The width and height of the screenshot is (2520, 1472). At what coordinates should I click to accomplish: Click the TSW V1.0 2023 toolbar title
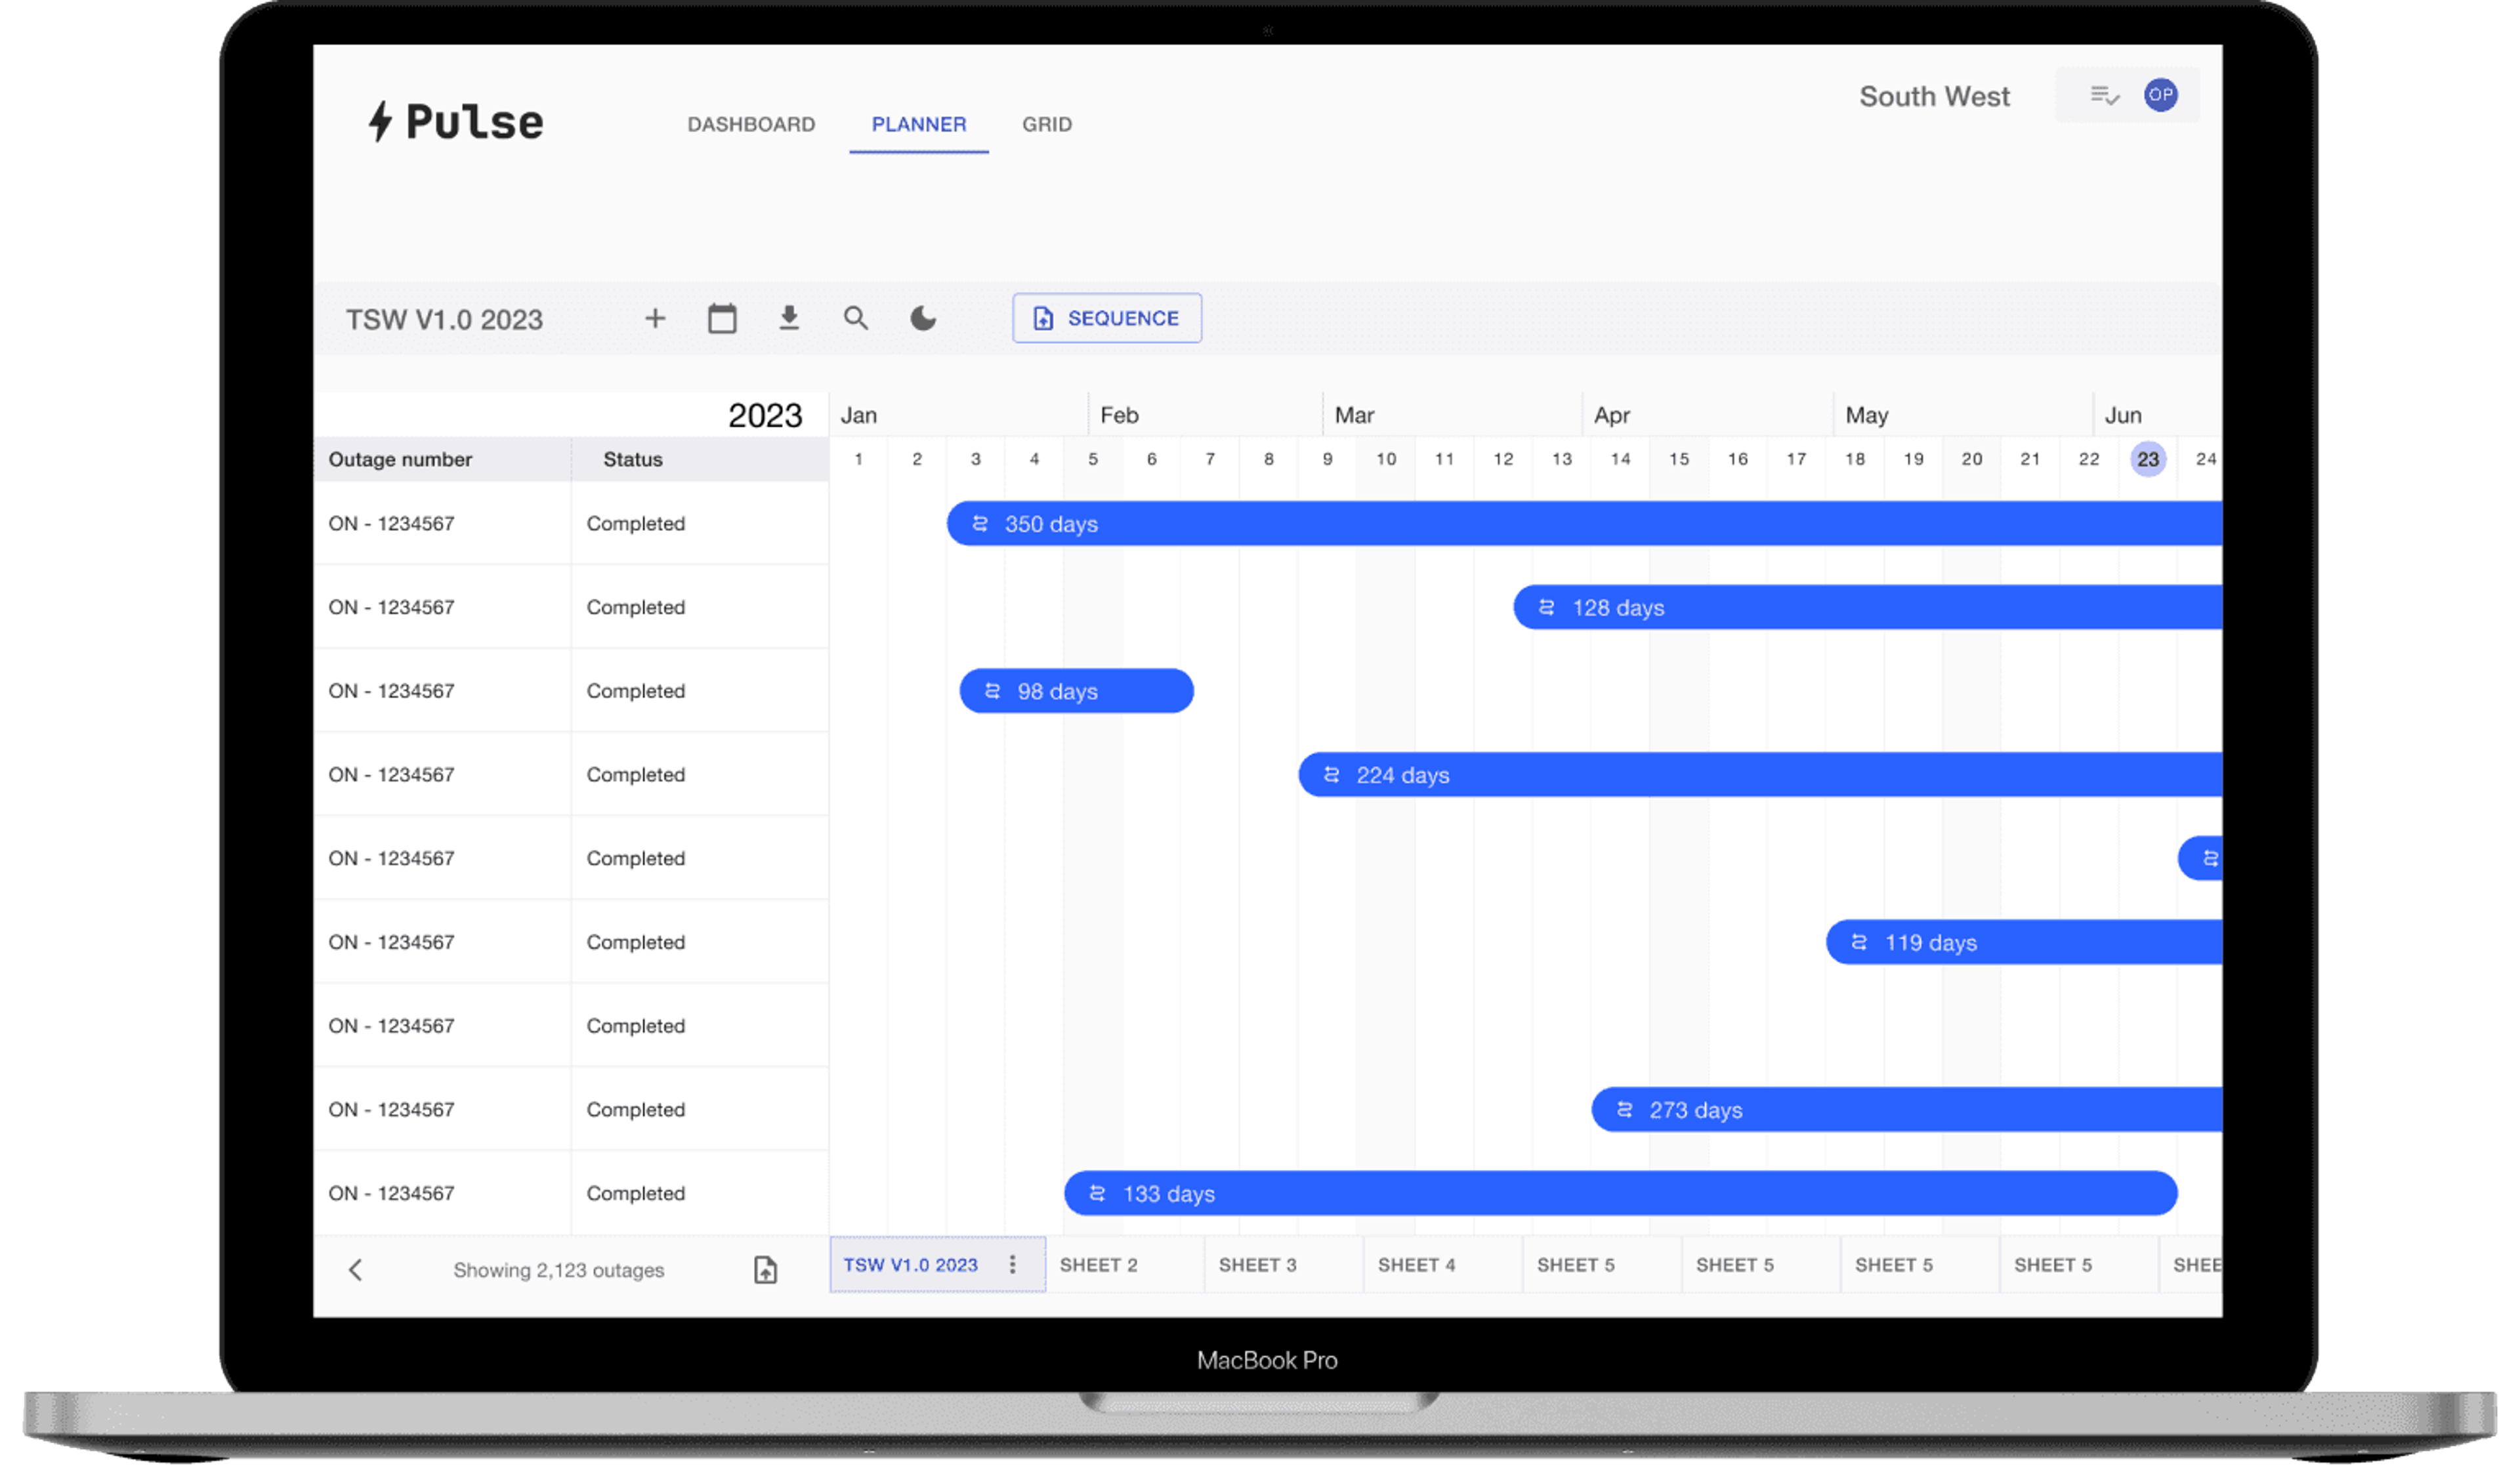click(x=444, y=319)
